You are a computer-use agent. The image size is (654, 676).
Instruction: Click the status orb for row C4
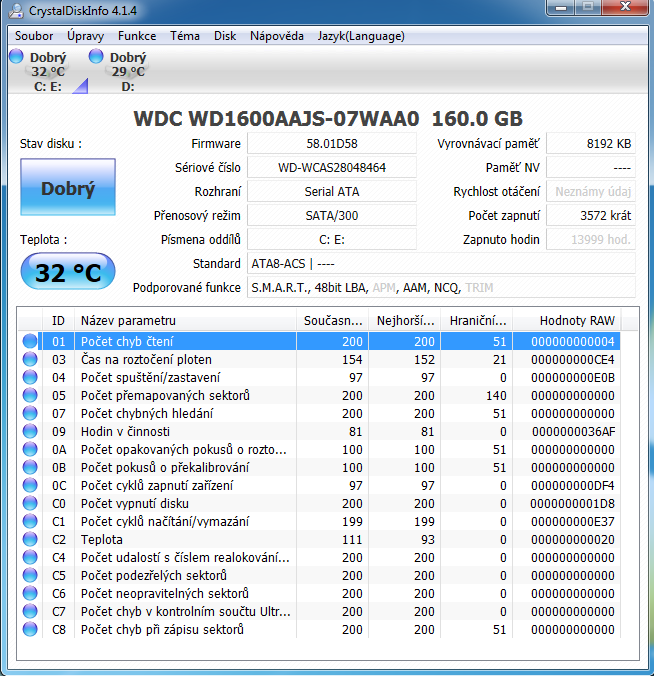pos(30,557)
